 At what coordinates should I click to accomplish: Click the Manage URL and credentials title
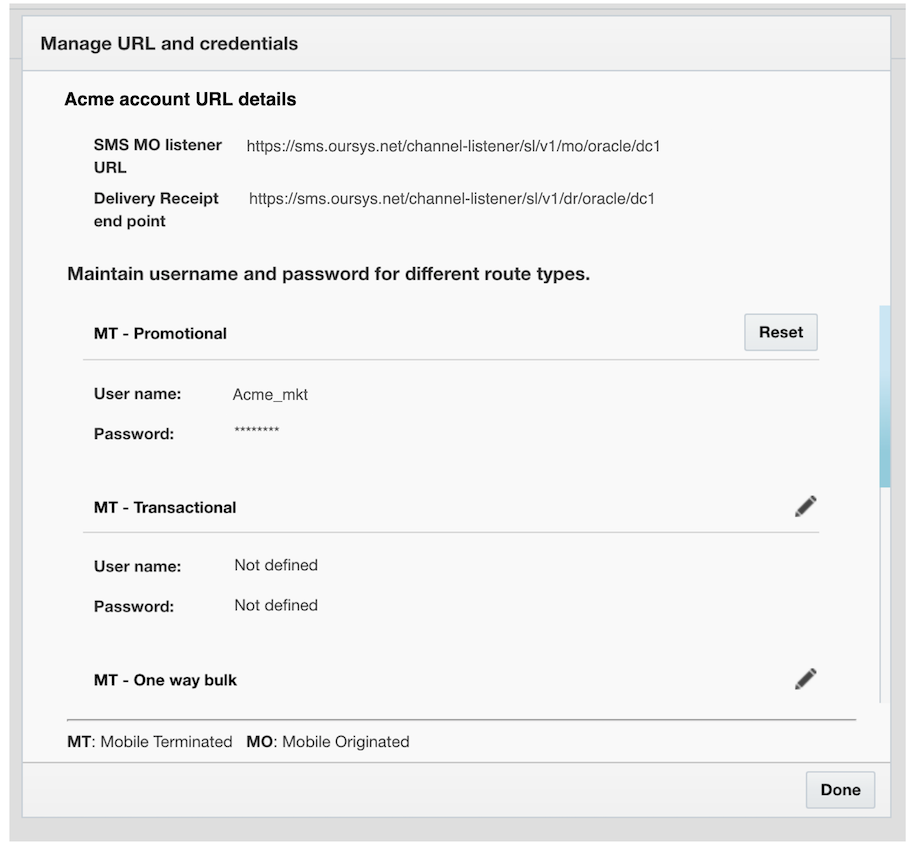[x=169, y=43]
